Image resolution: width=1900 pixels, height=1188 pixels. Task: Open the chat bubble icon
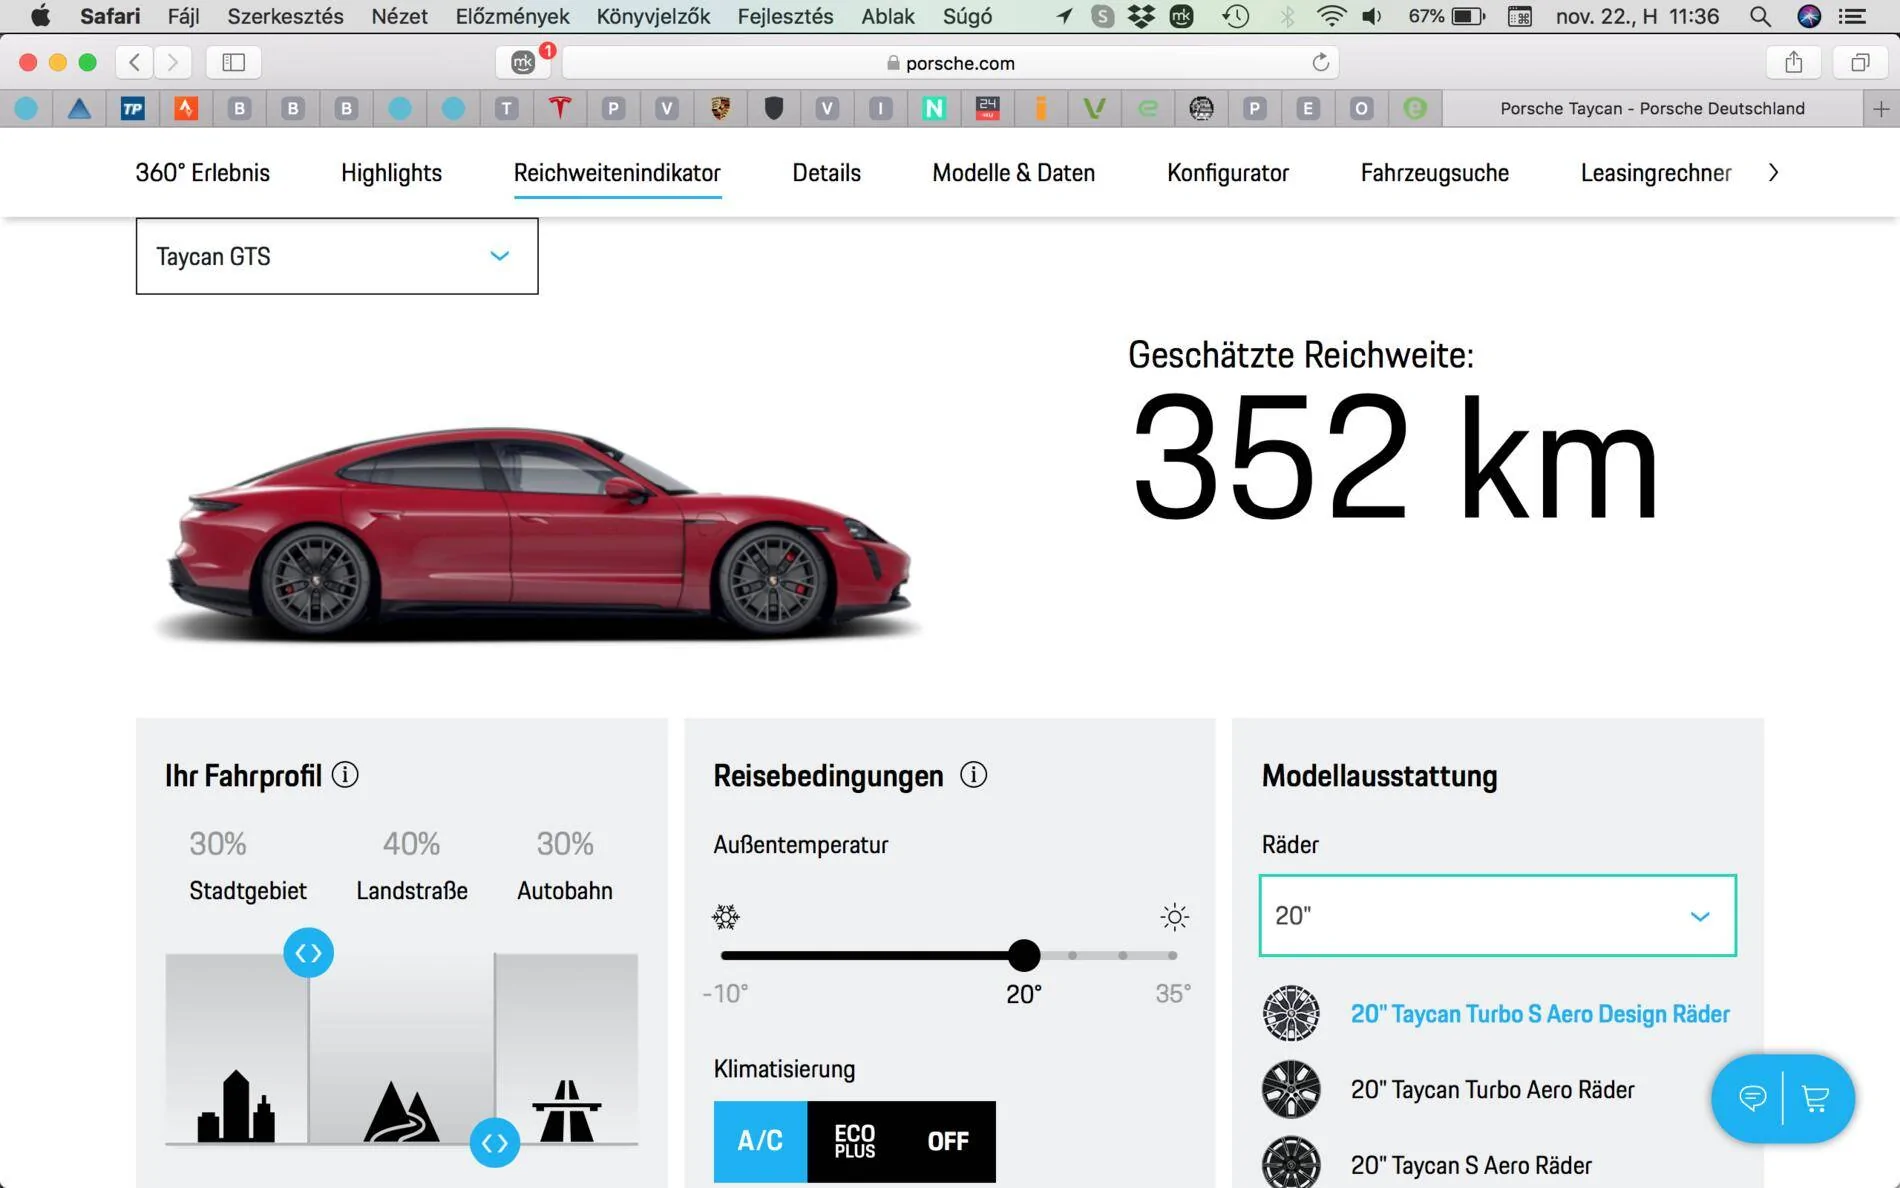click(1752, 1098)
